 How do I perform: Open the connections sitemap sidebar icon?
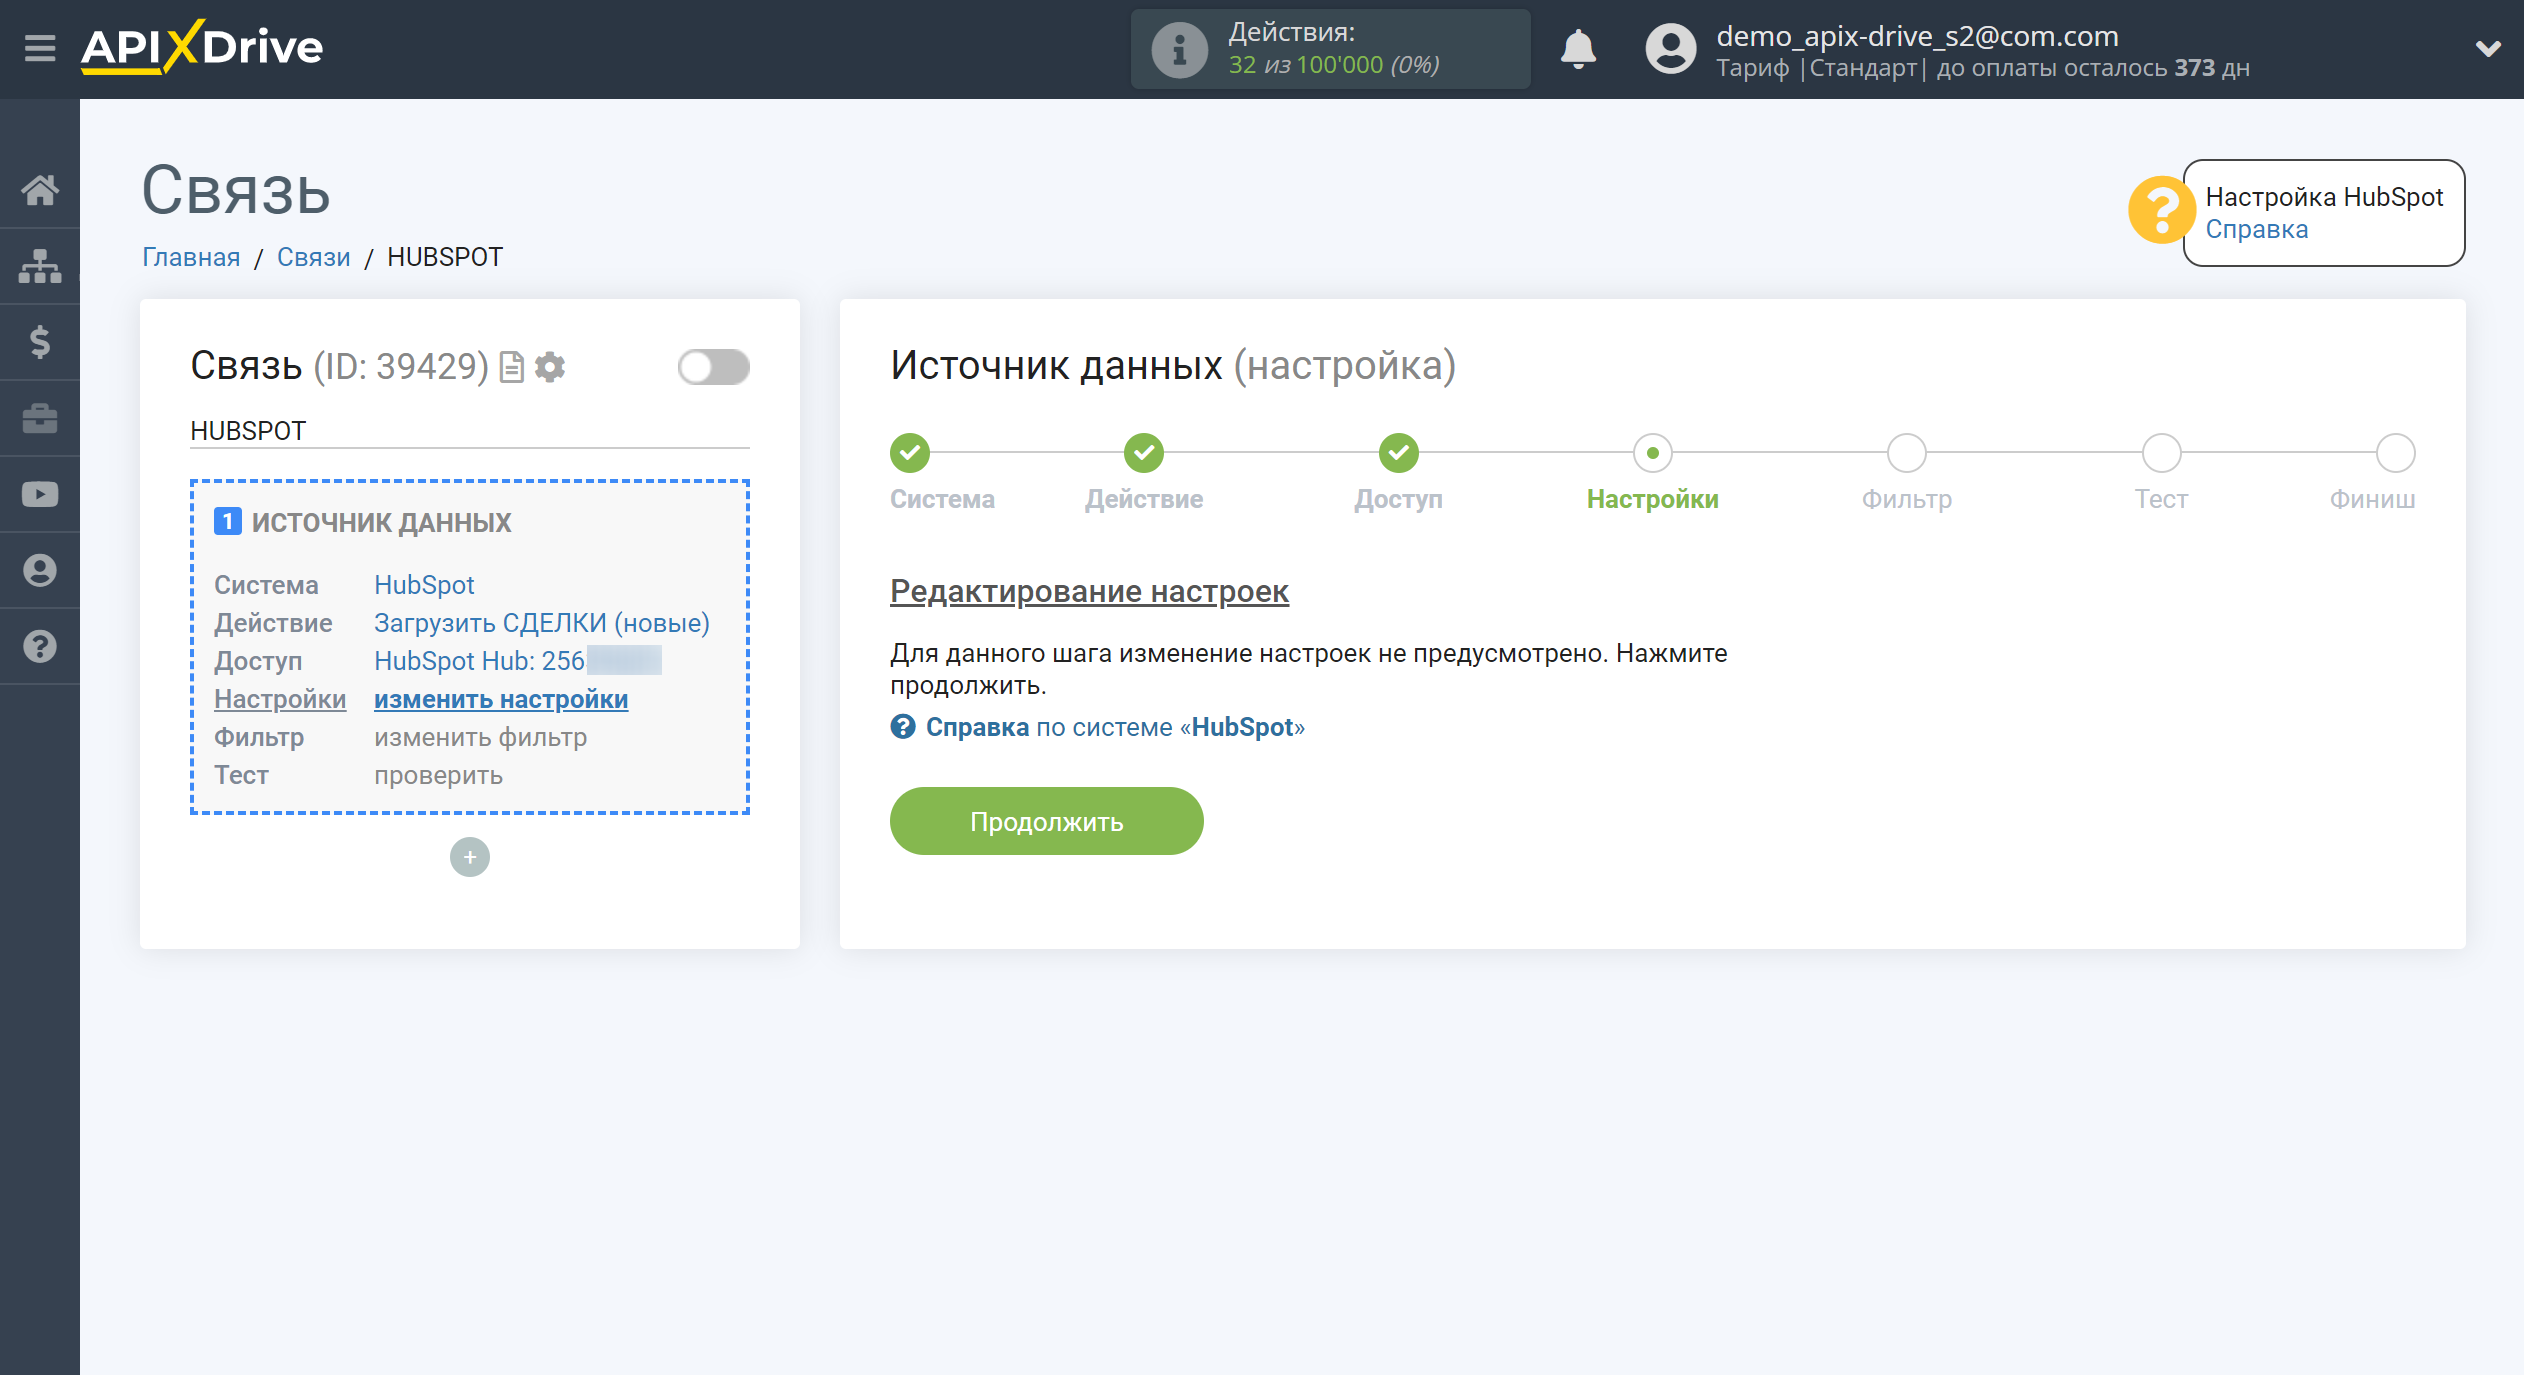pyautogui.click(x=40, y=266)
